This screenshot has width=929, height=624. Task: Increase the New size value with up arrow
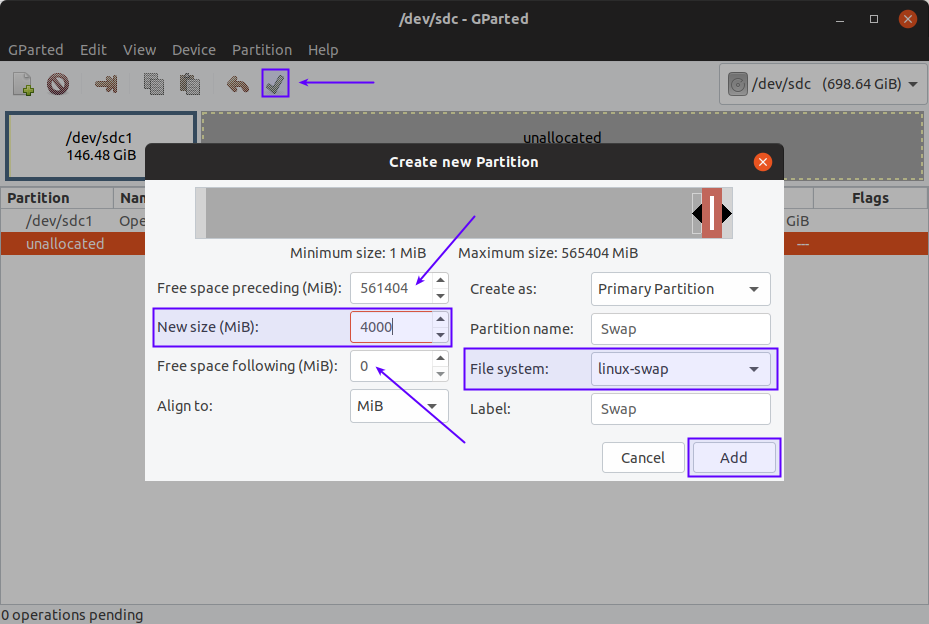441,320
